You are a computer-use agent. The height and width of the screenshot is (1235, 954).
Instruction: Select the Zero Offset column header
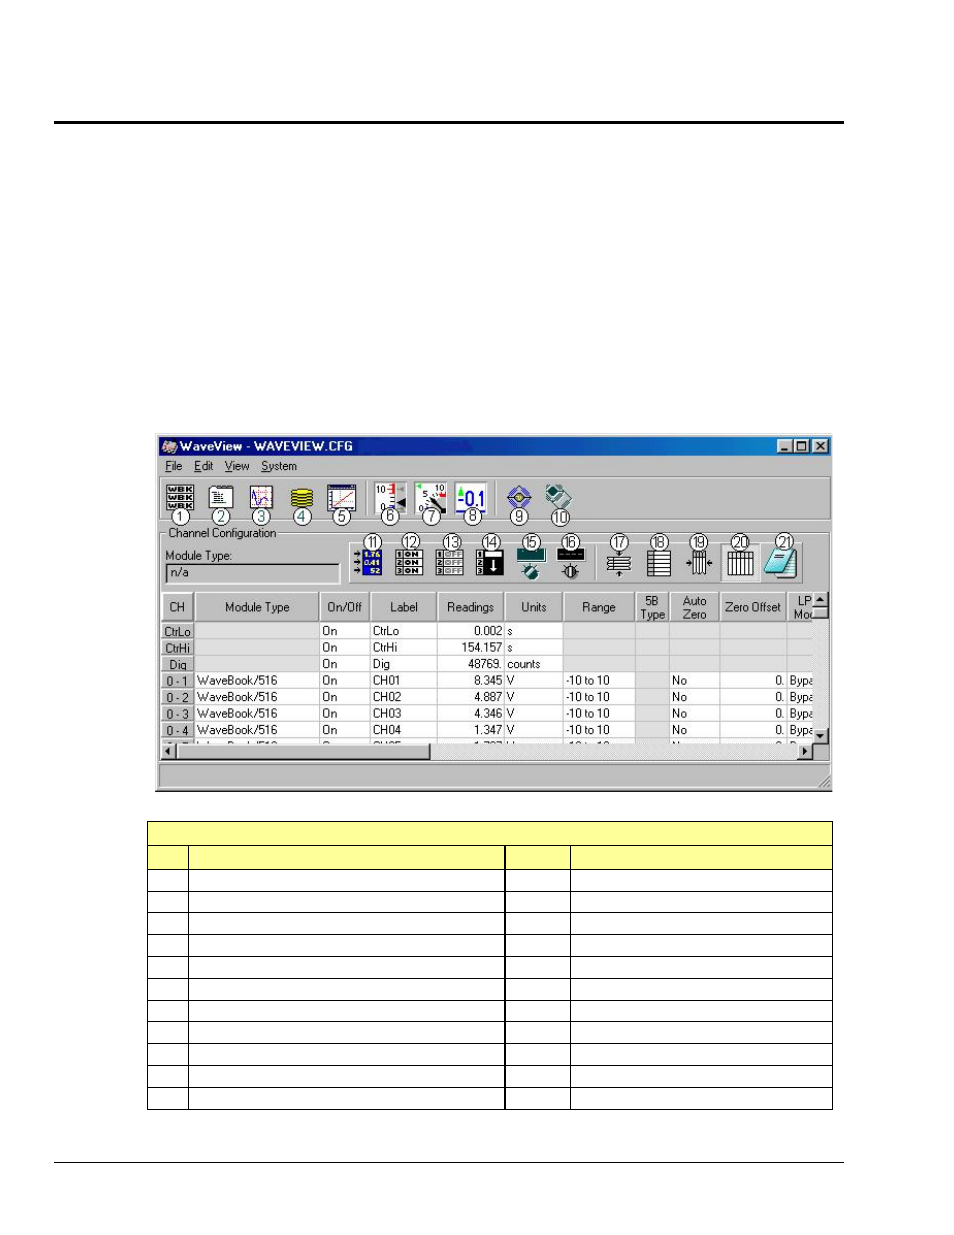(753, 607)
